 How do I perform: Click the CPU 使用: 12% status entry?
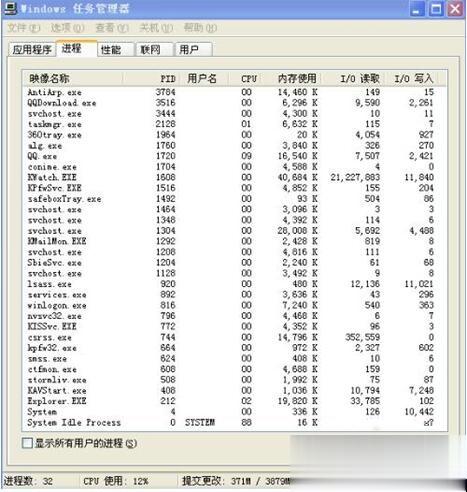[115, 481]
